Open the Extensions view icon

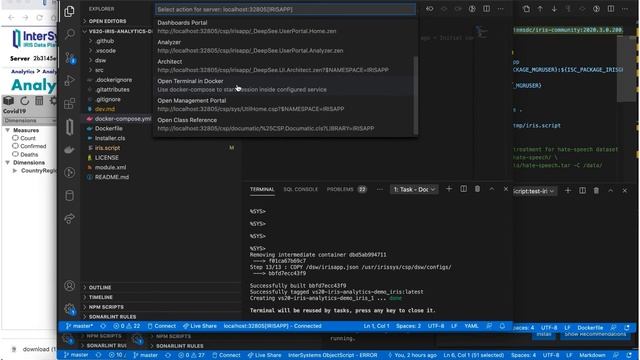[69, 103]
